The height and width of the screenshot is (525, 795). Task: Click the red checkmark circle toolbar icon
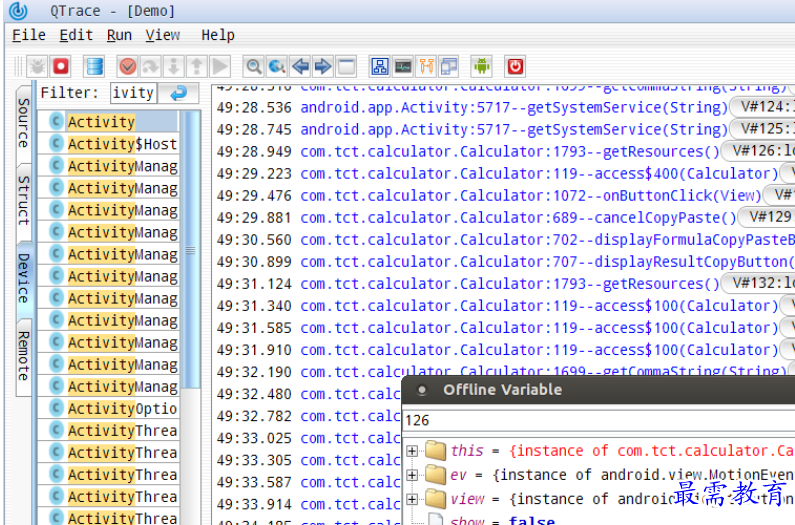[127, 67]
